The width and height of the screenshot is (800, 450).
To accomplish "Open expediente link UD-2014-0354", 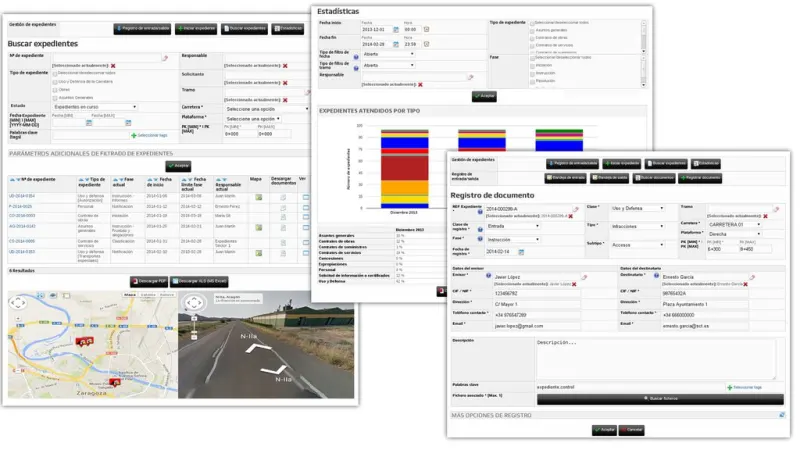I will tap(22, 196).
